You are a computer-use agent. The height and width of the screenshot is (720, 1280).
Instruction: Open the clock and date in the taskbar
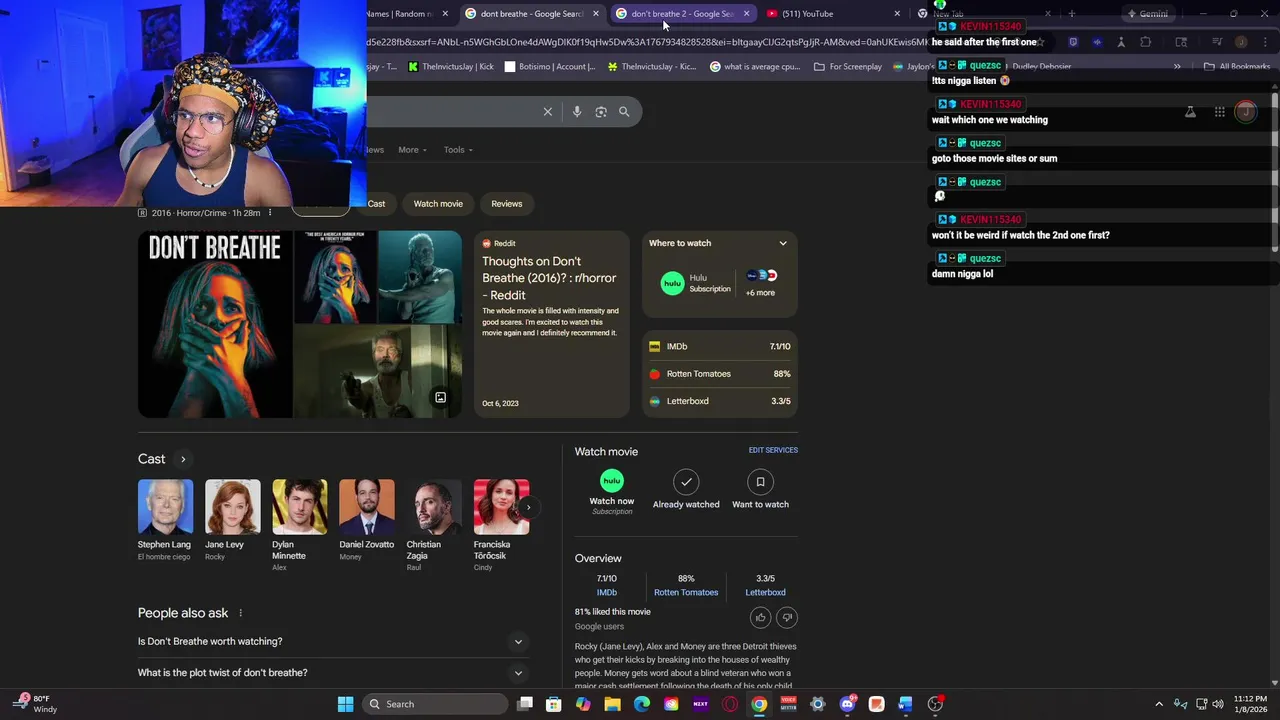coord(1250,704)
